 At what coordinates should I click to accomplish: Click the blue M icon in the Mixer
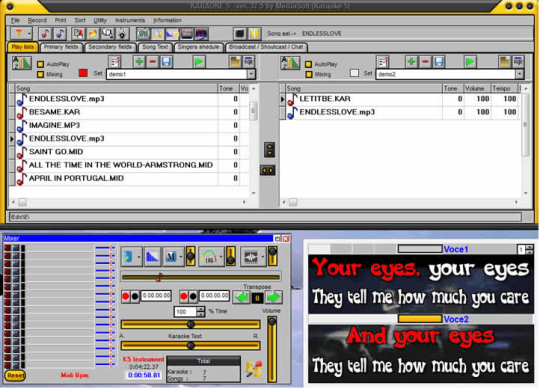pos(171,256)
